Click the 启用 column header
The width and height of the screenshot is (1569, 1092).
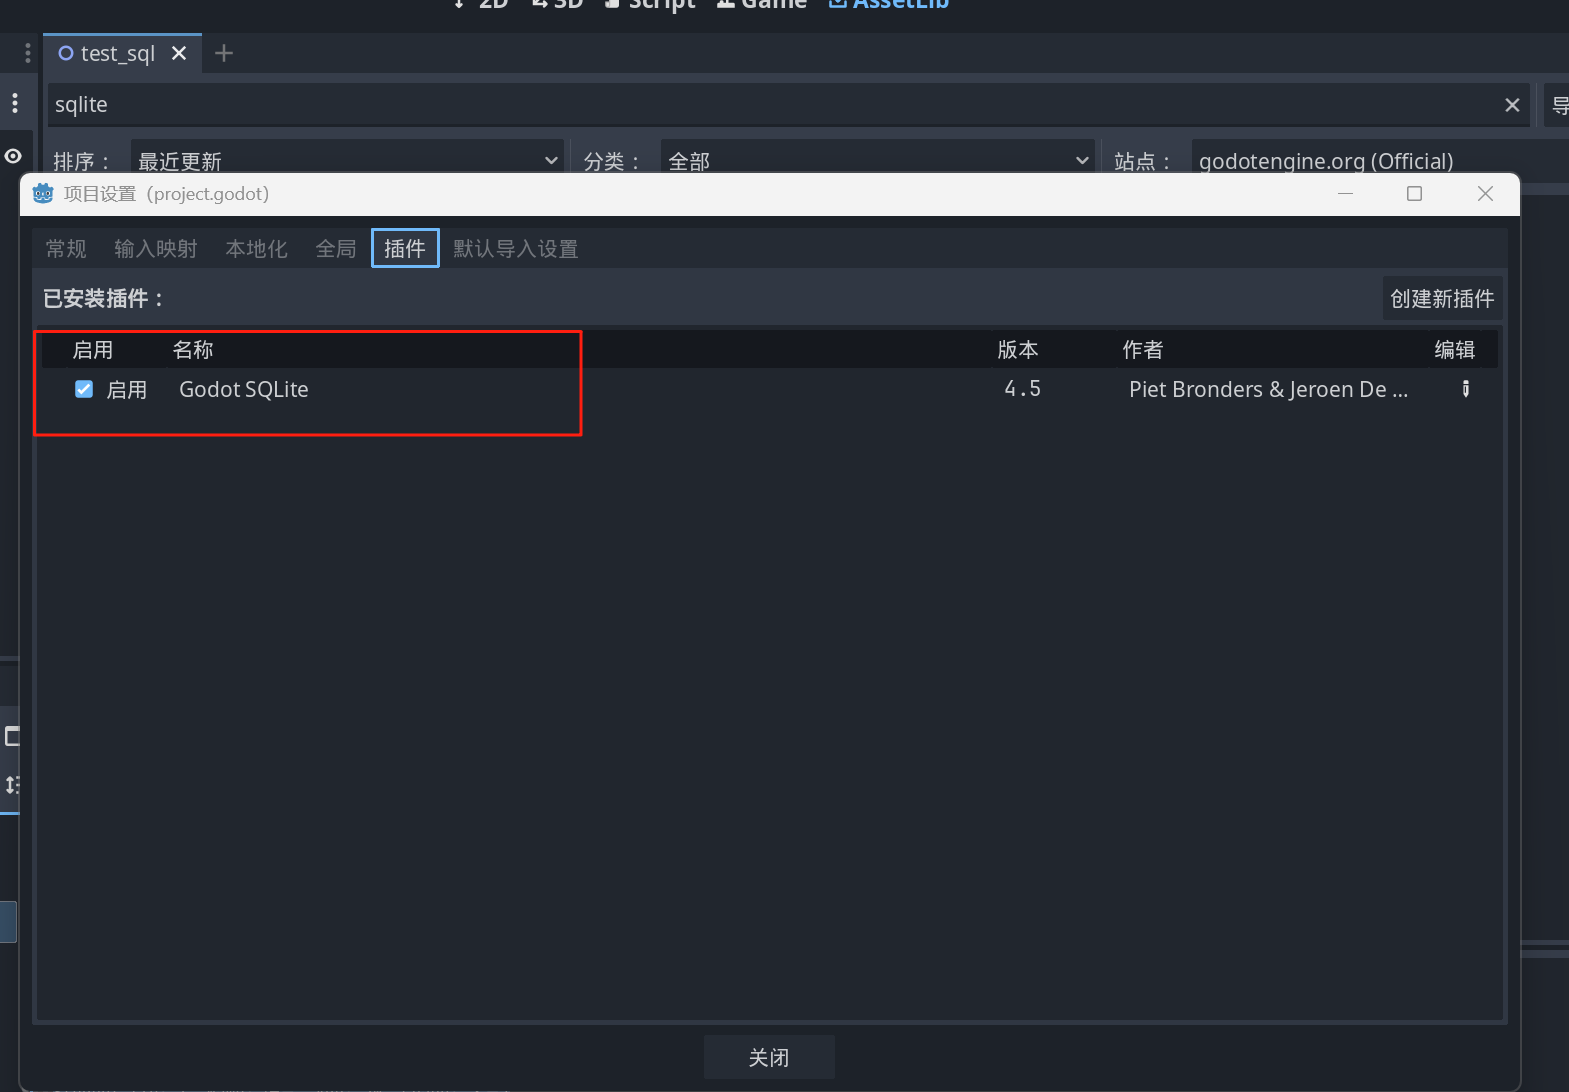(93, 349)
